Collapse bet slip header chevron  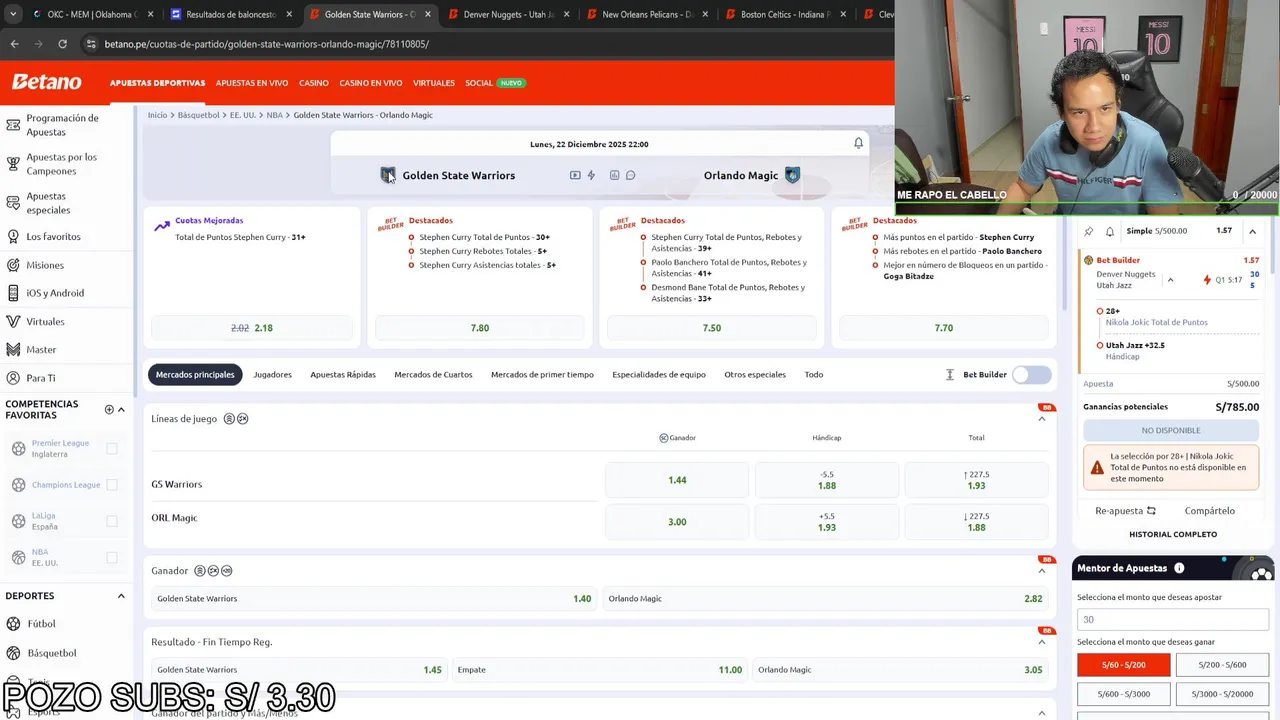point(1252,231)
